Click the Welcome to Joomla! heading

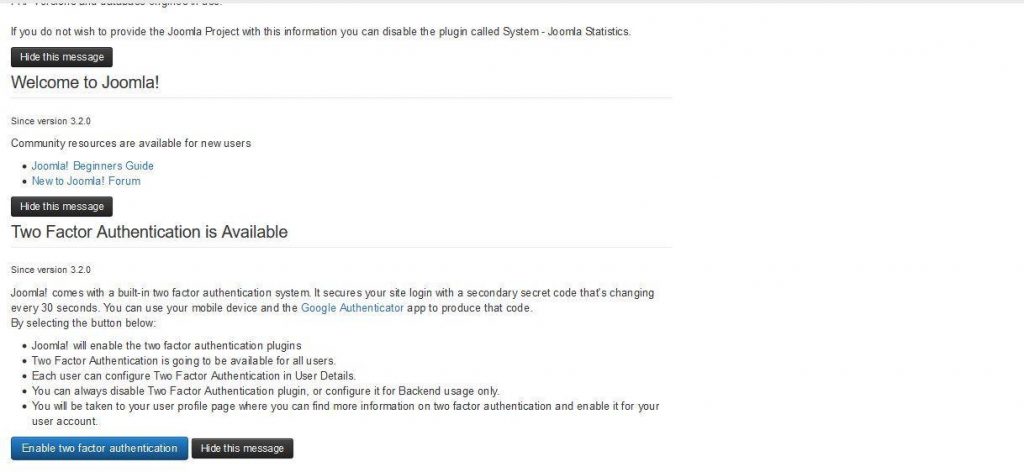[x=85, y=82]
